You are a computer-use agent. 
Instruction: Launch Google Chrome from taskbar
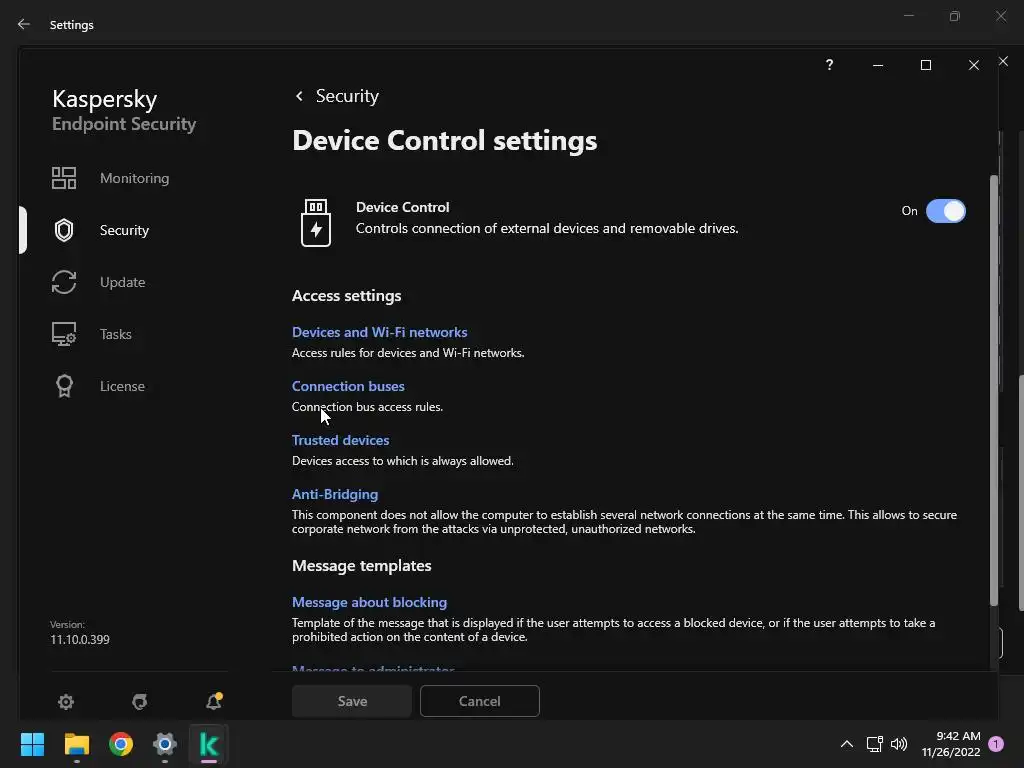pos(121,744)
